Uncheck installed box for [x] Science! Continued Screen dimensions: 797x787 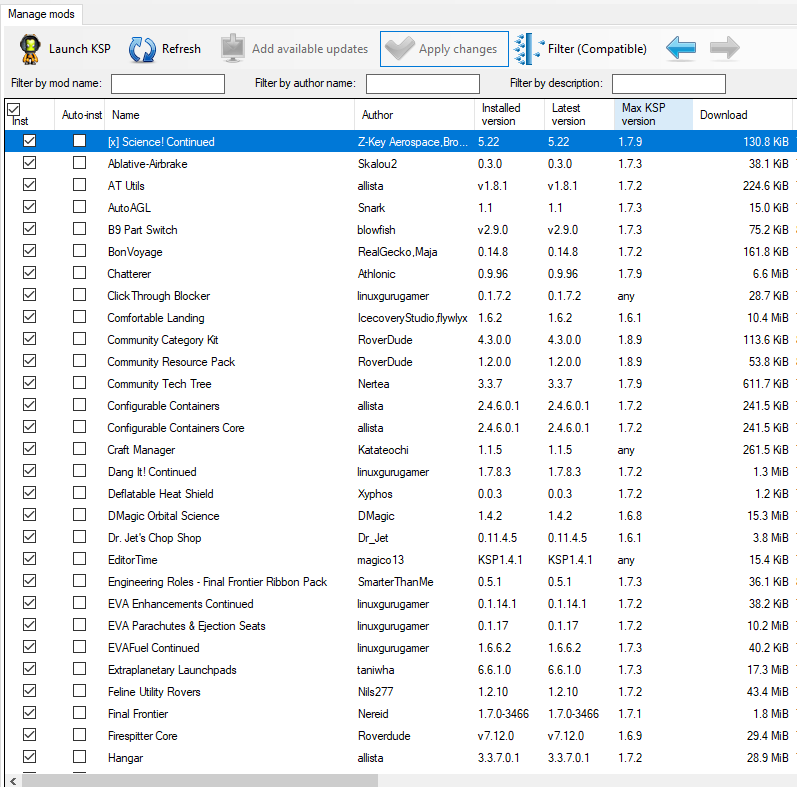pyautogui.click(x=29, y=141)
